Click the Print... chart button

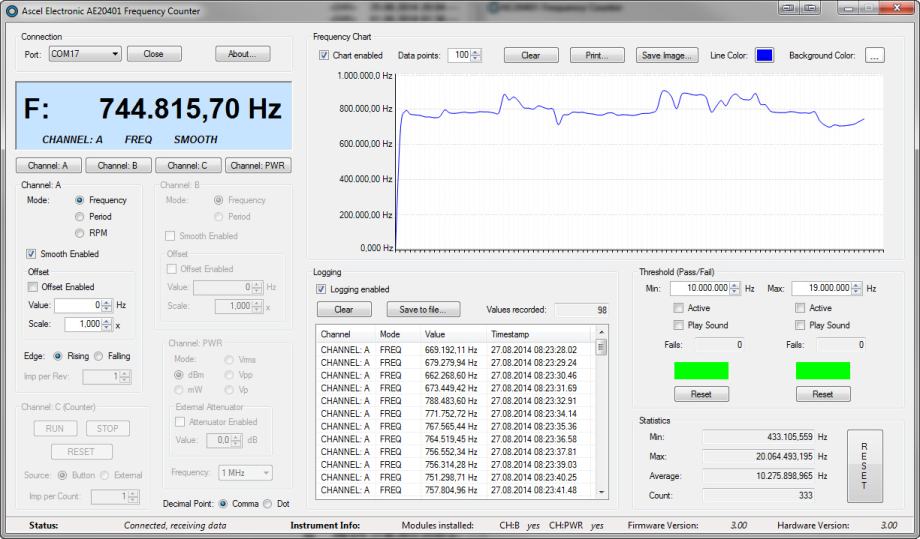pyautogui.click(x=597, y=56)
